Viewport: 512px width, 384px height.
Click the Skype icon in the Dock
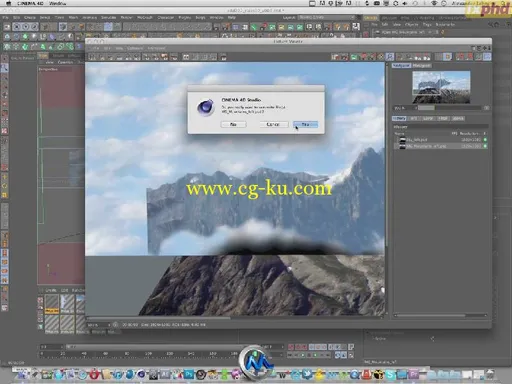tap(390, 375)
